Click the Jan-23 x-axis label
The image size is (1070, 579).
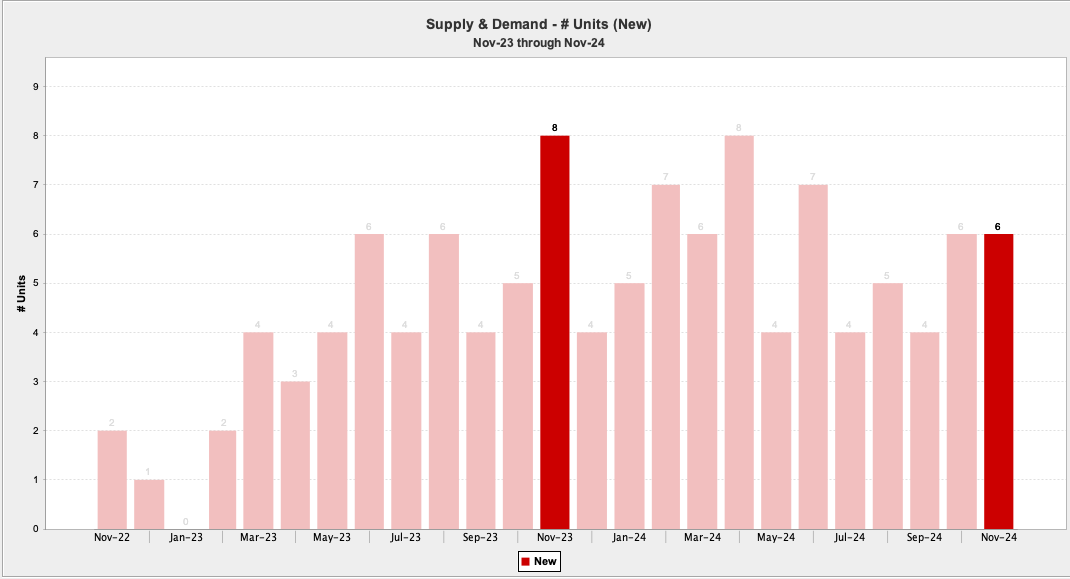tap(185, 537)
